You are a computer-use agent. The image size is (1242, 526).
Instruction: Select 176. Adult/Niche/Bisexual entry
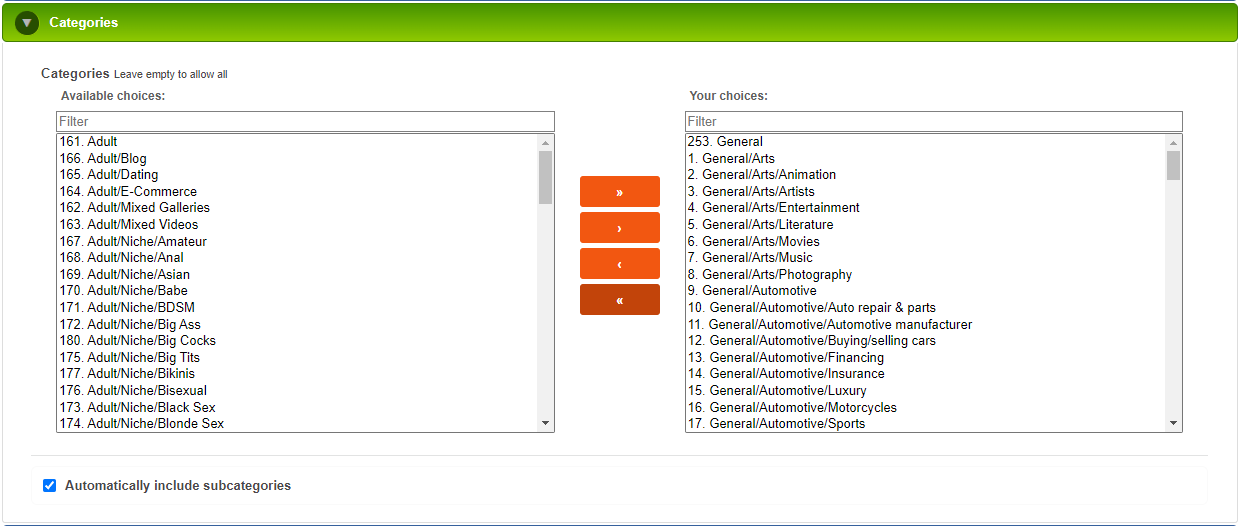(297, 390)
